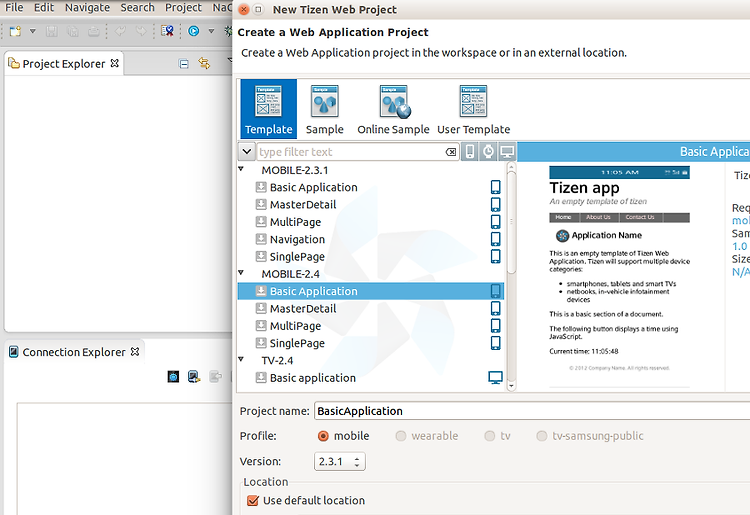
Task: Click the Connection Explorer device icon on tab
Action: pos(14,352)
